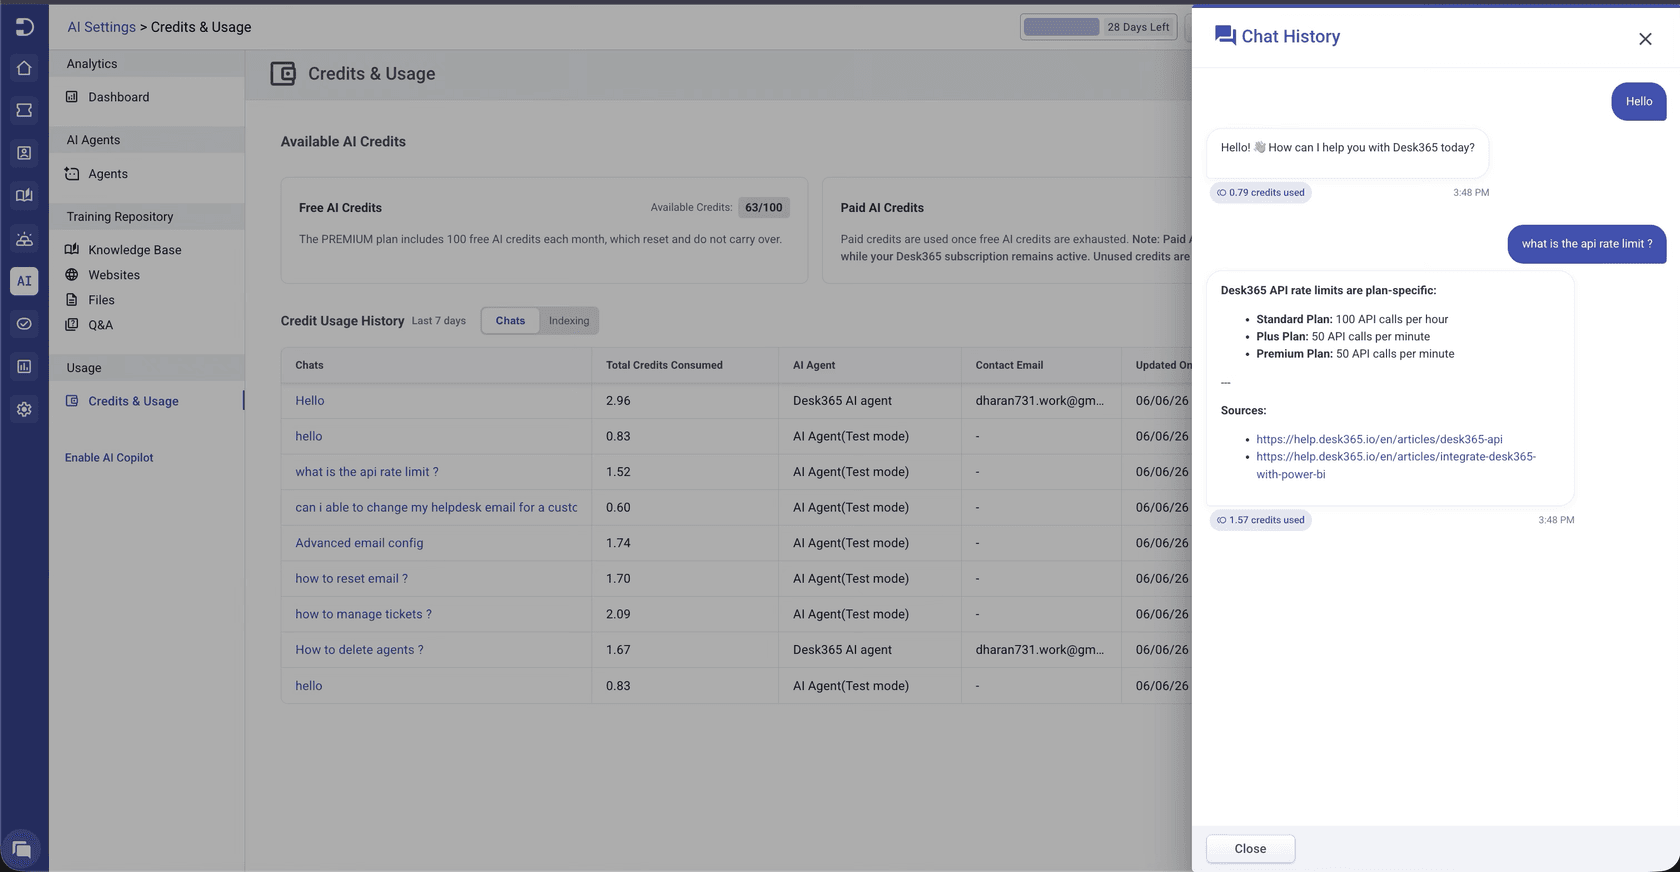Click the checkmark circle icon in left rail
The width and height of the screenshot is (1680, 872).
(x=24, y=324)
